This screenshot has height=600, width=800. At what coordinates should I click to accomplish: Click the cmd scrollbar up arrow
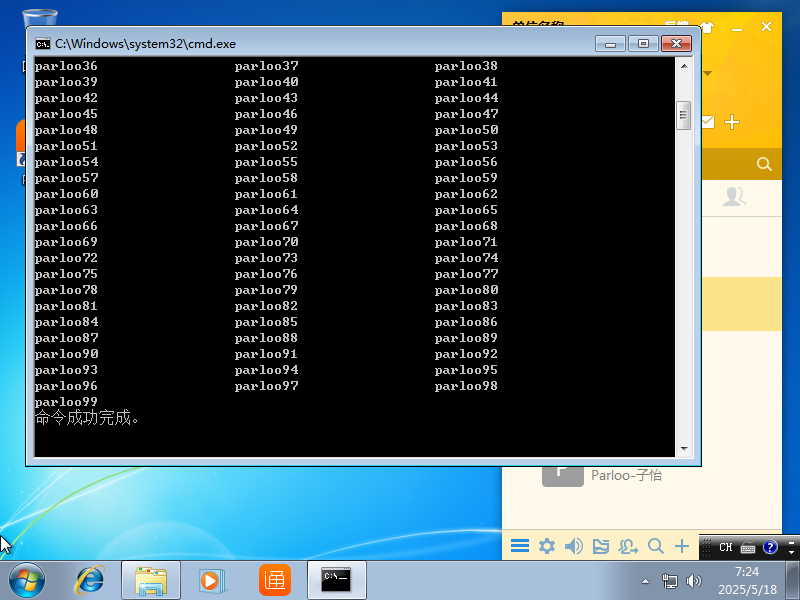pyautogui.click(x=684, y=66)
